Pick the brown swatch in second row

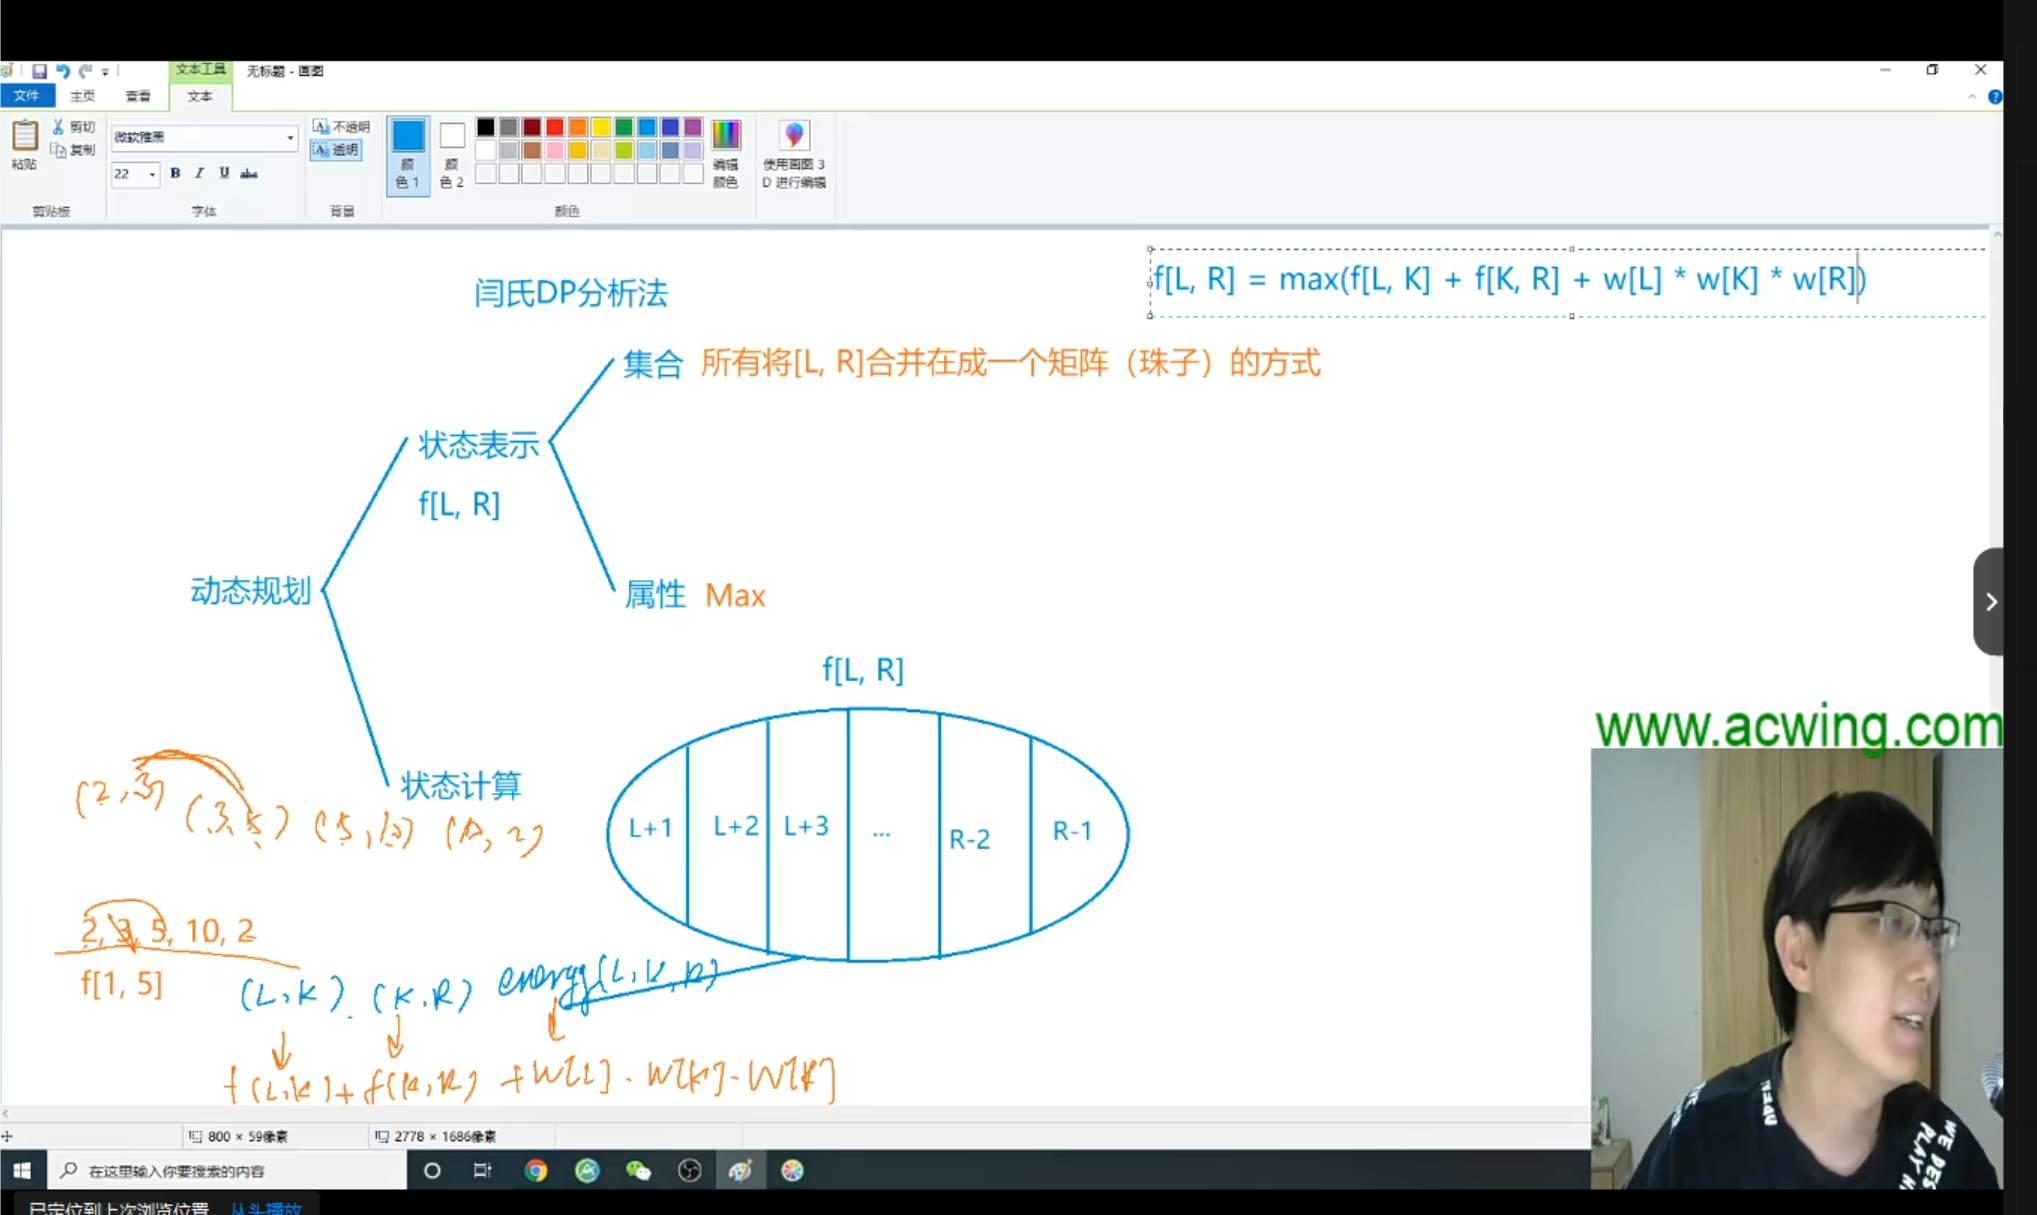532,150
